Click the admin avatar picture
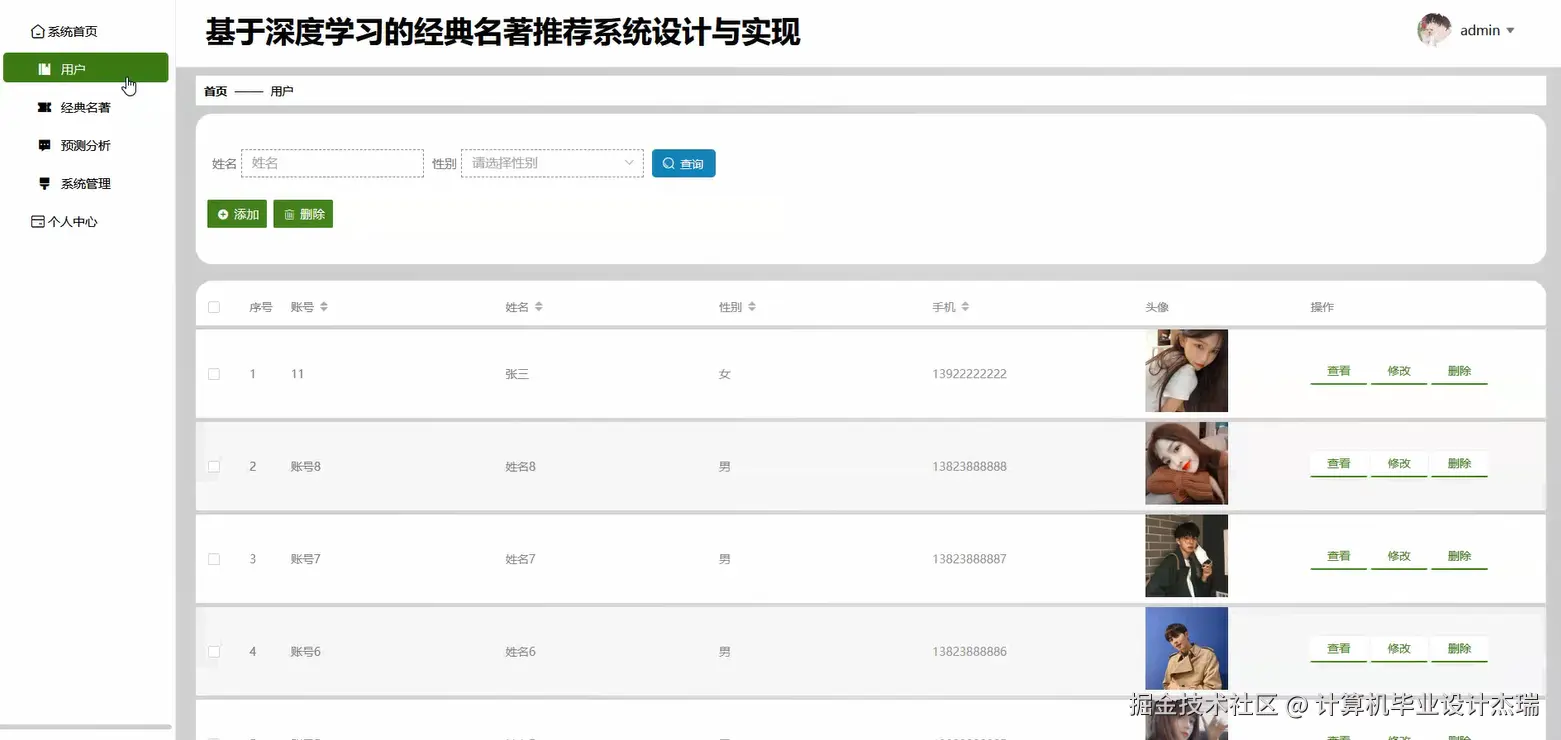This screenshot has width=1561, height=740. click(x=1434, y=30)
